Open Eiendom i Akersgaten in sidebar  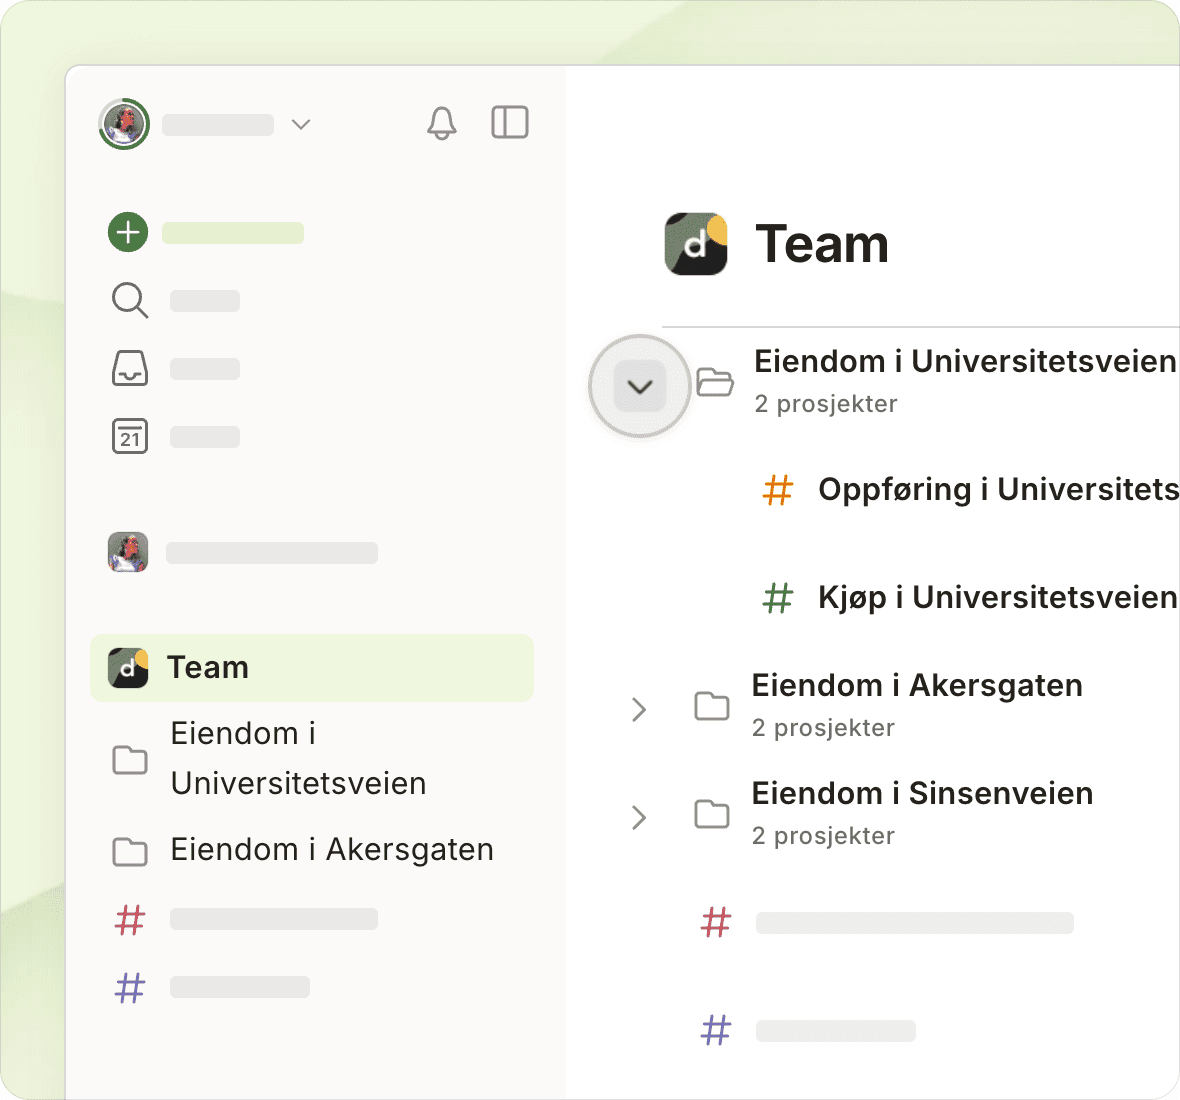pos(331,850)
